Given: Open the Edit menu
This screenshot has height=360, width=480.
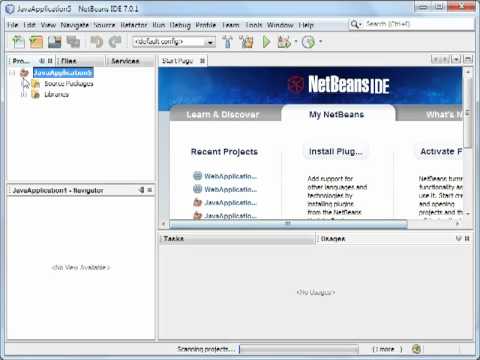Looking at the screenshot, I should pos(30,25).
